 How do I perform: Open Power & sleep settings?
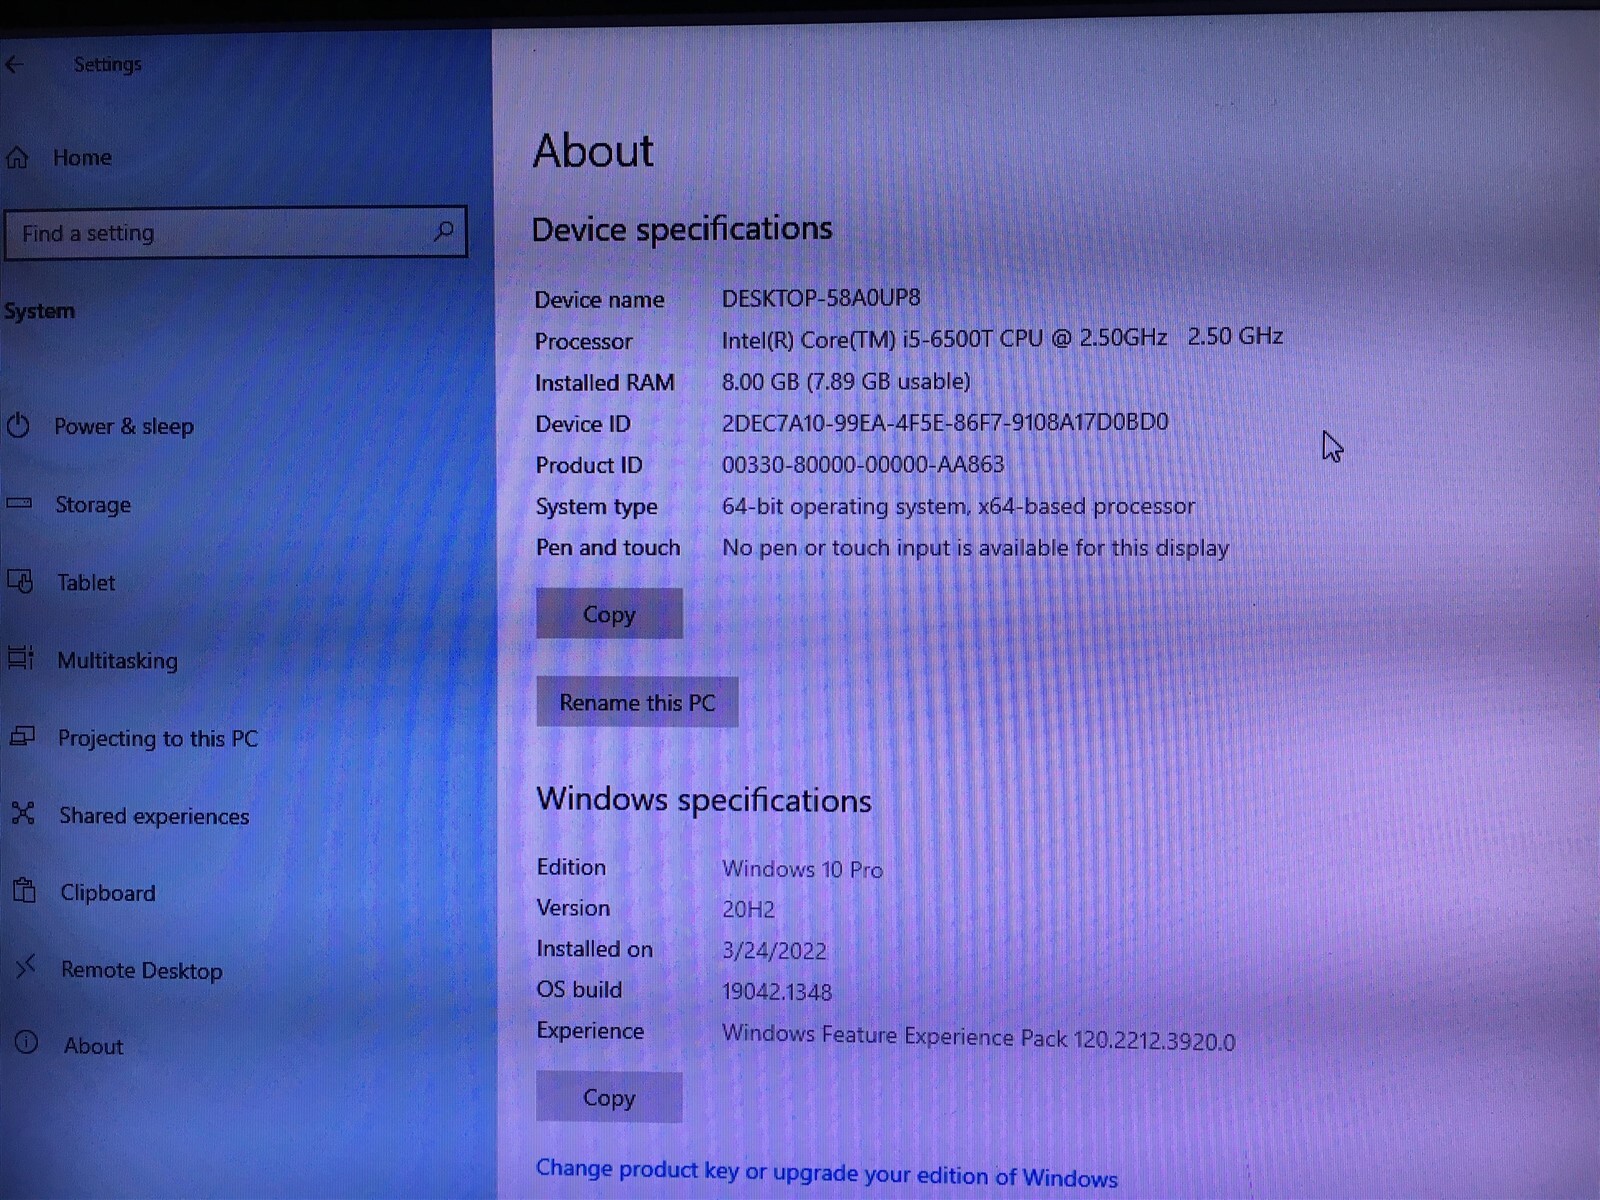[124, 427]
